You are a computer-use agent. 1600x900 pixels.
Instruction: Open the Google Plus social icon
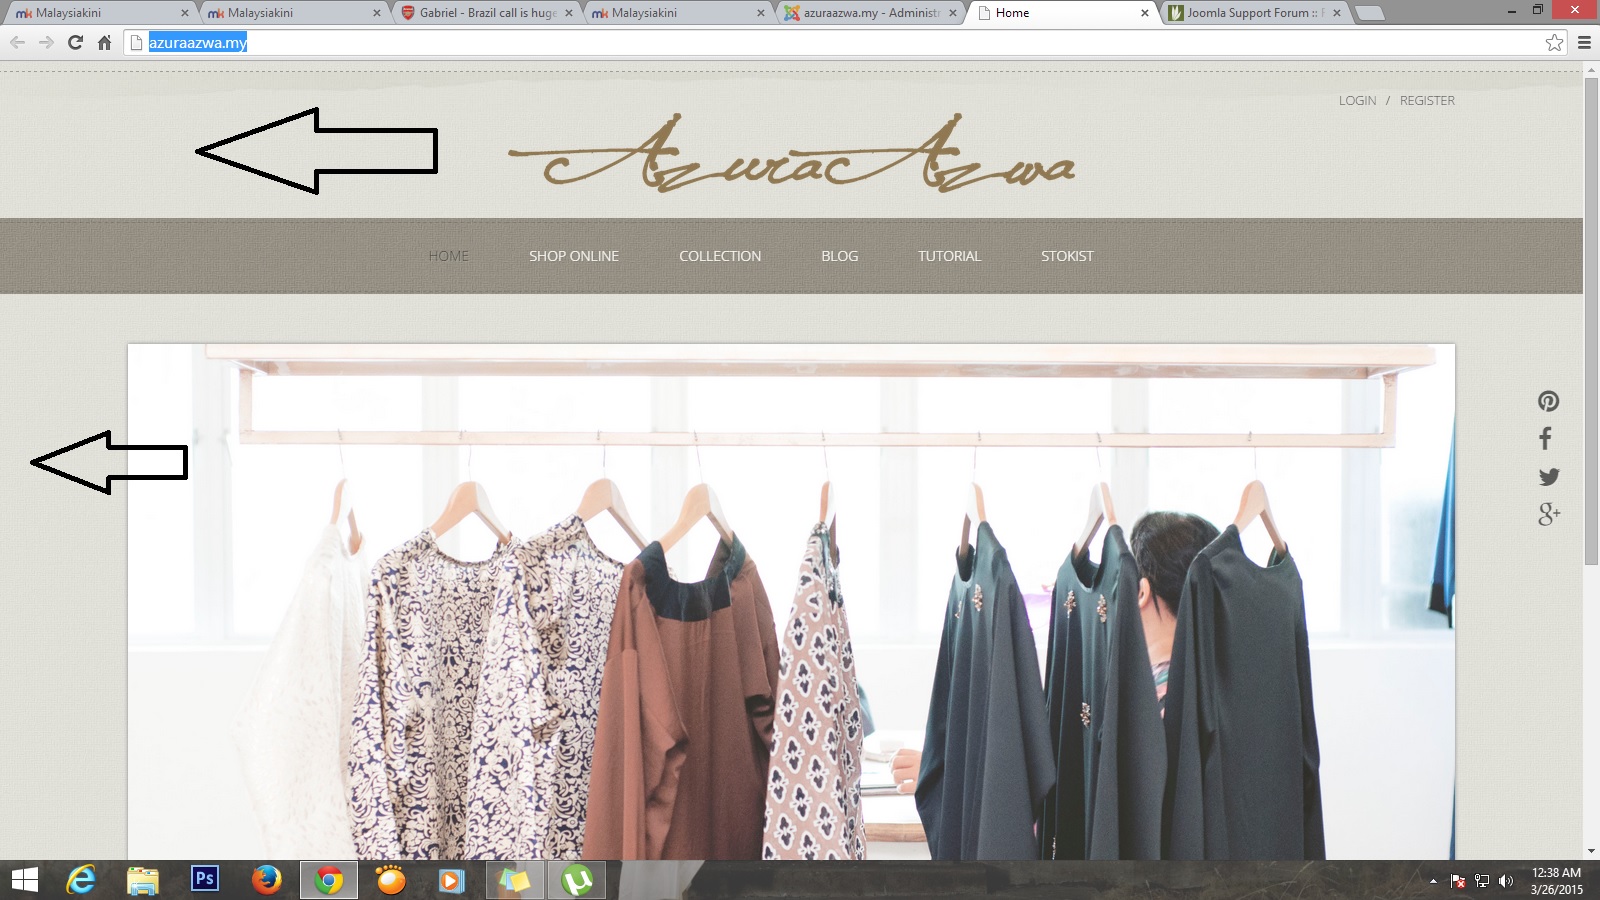tap(1549, 514)
